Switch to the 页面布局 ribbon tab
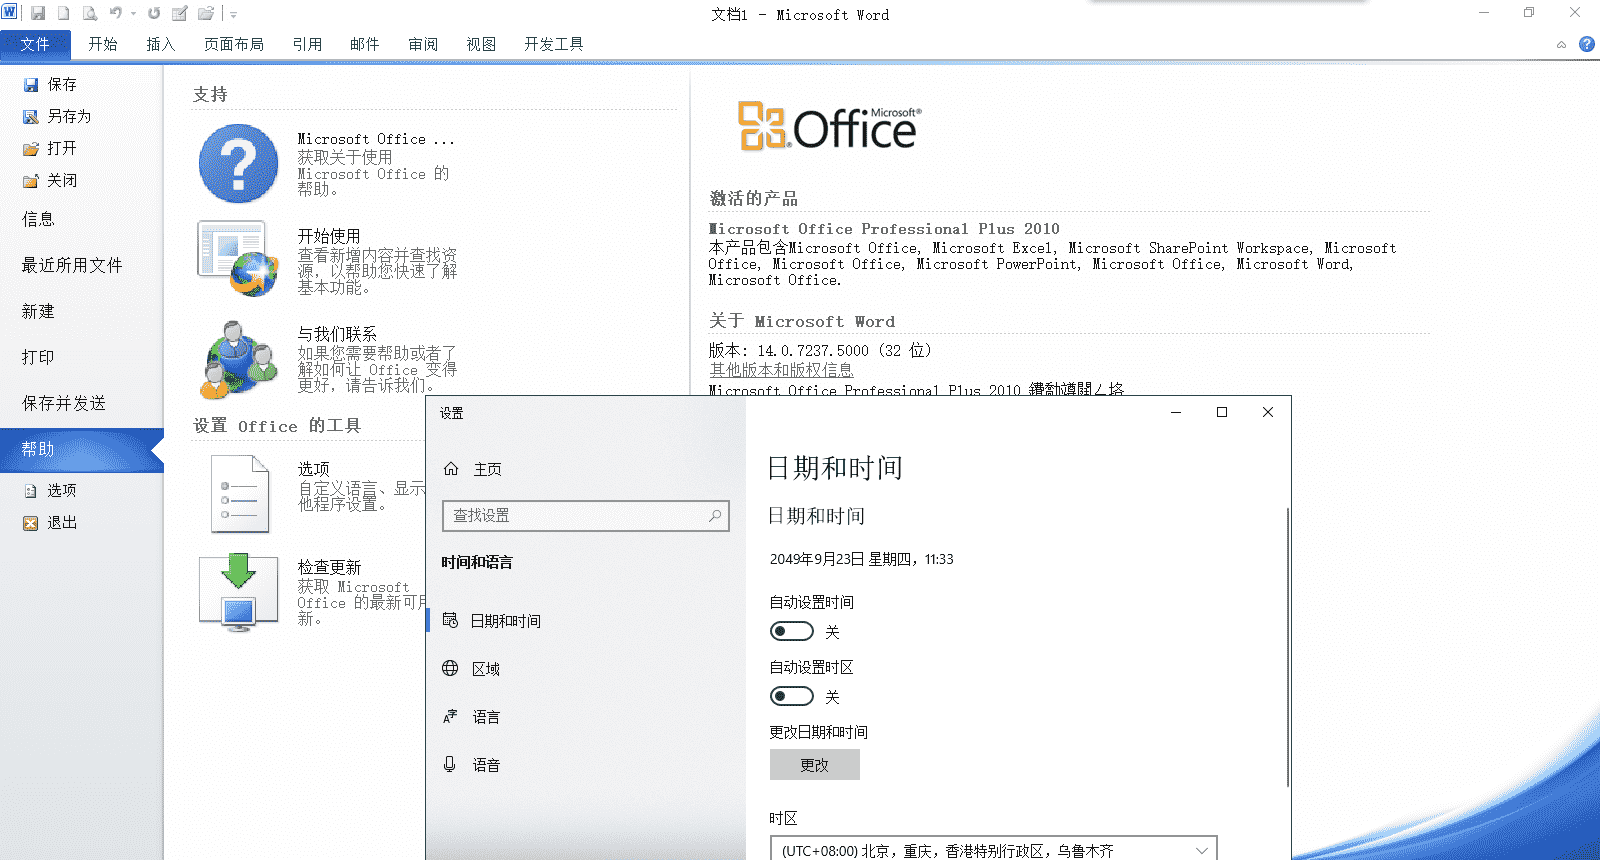 [234, 44]
